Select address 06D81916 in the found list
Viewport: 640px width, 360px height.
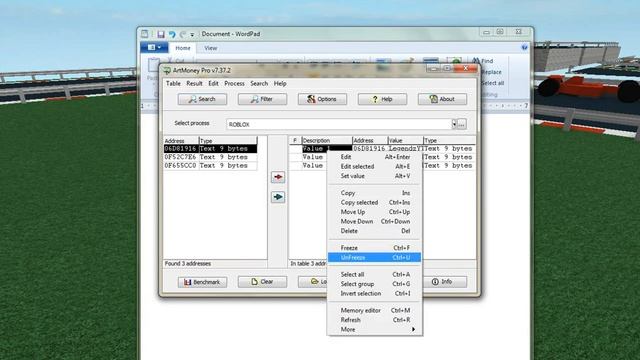click(211, 149)
